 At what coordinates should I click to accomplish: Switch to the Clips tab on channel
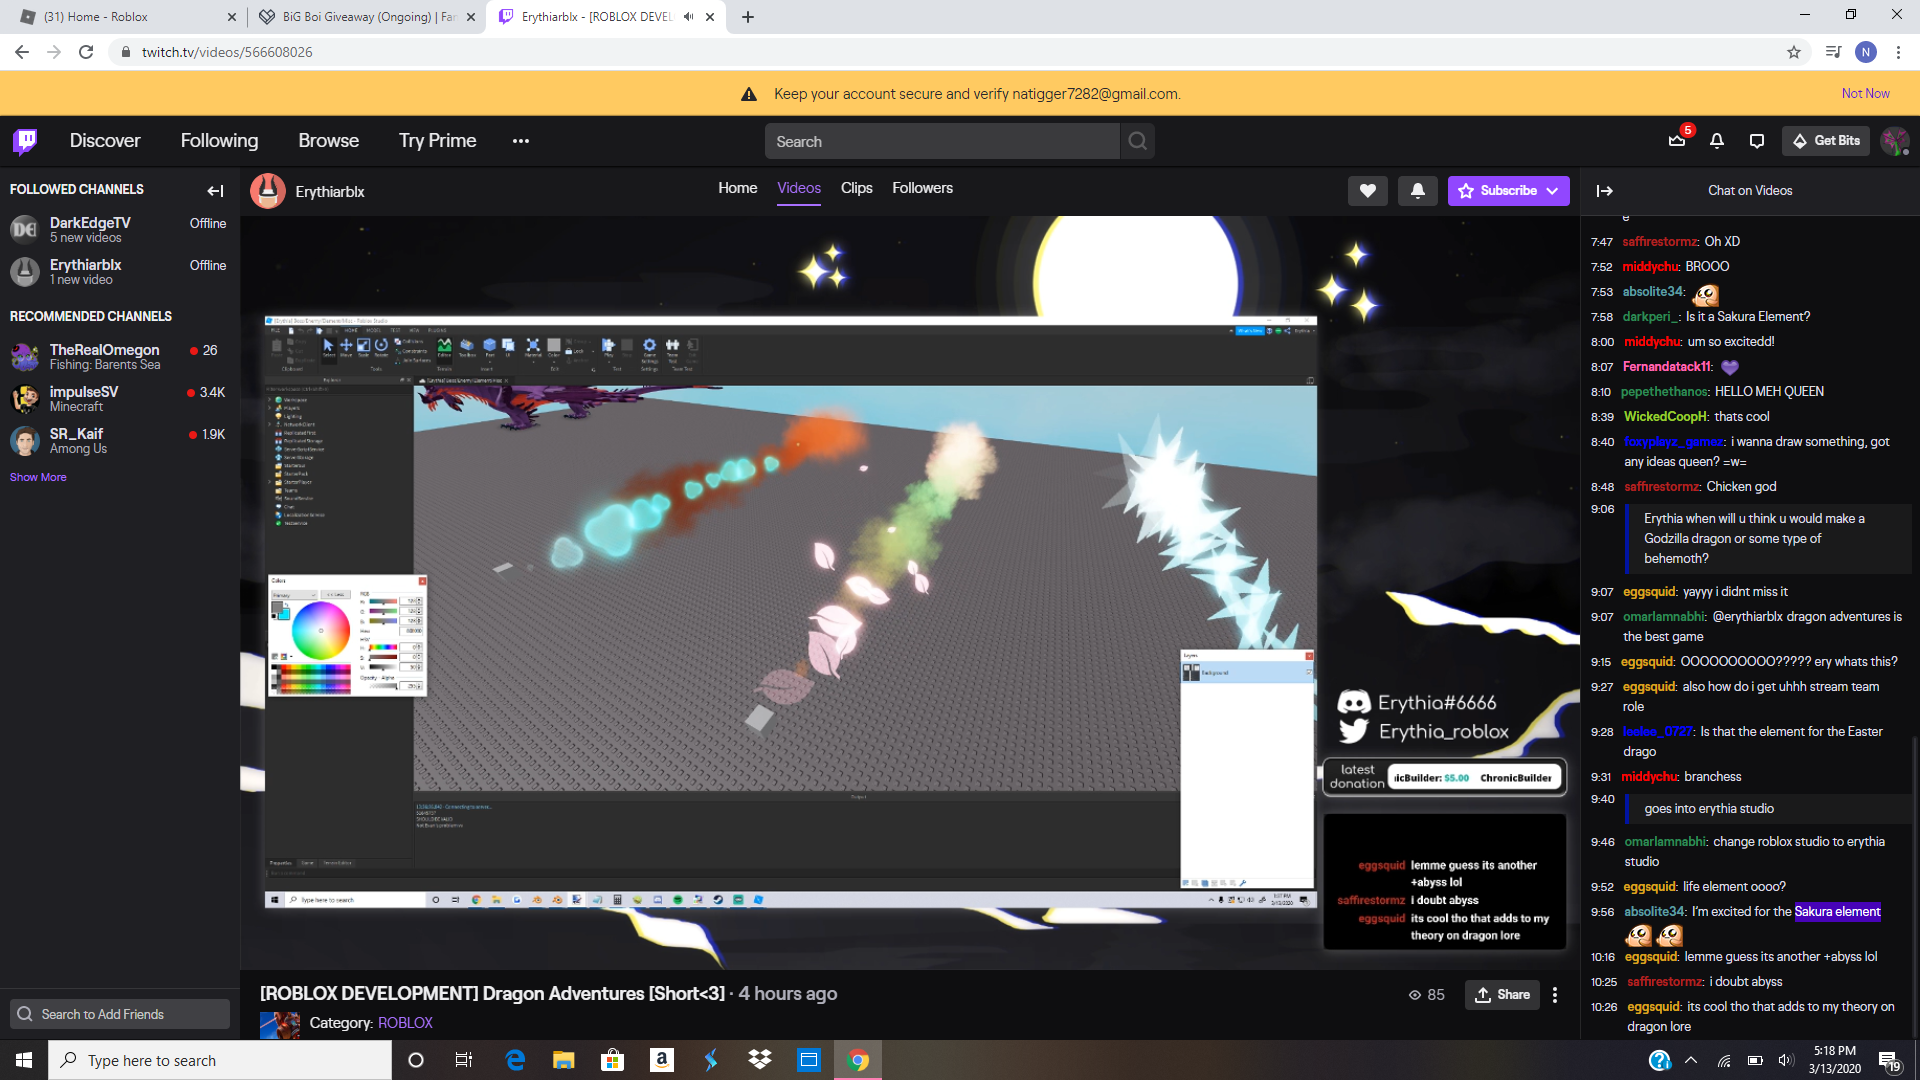[857, 187]
